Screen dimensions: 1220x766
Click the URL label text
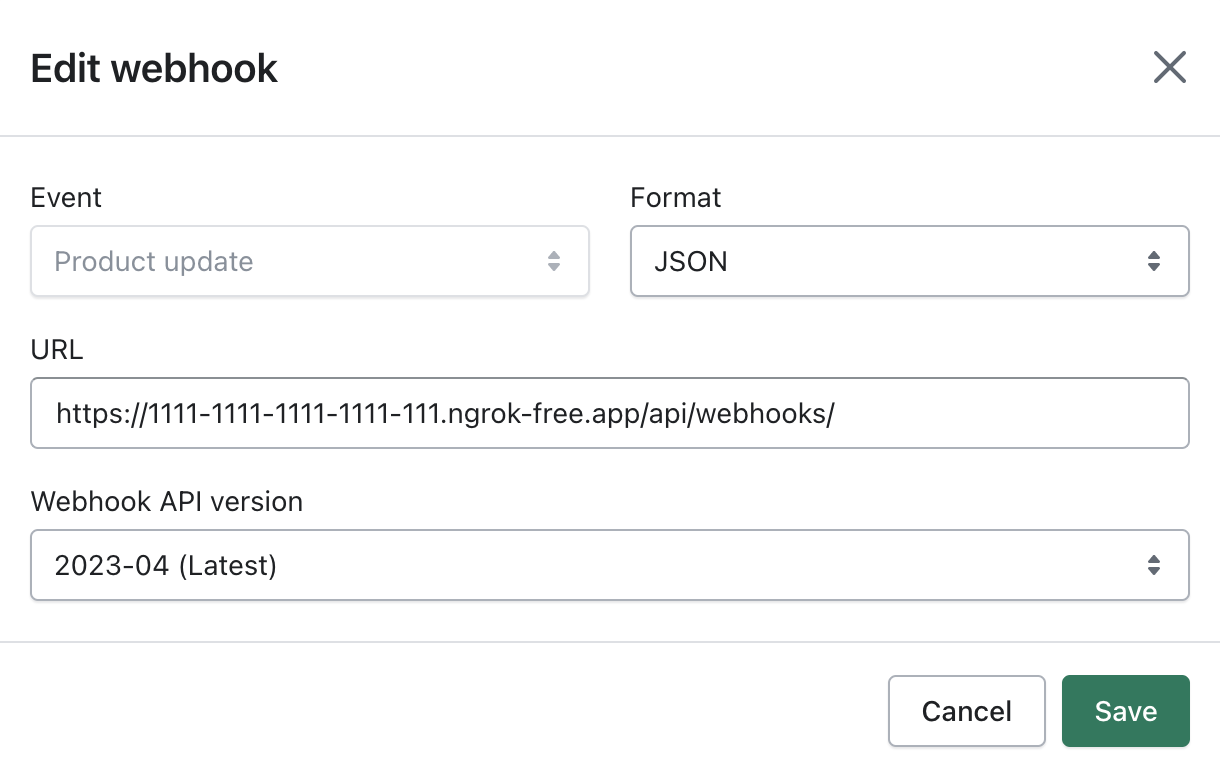57,349
